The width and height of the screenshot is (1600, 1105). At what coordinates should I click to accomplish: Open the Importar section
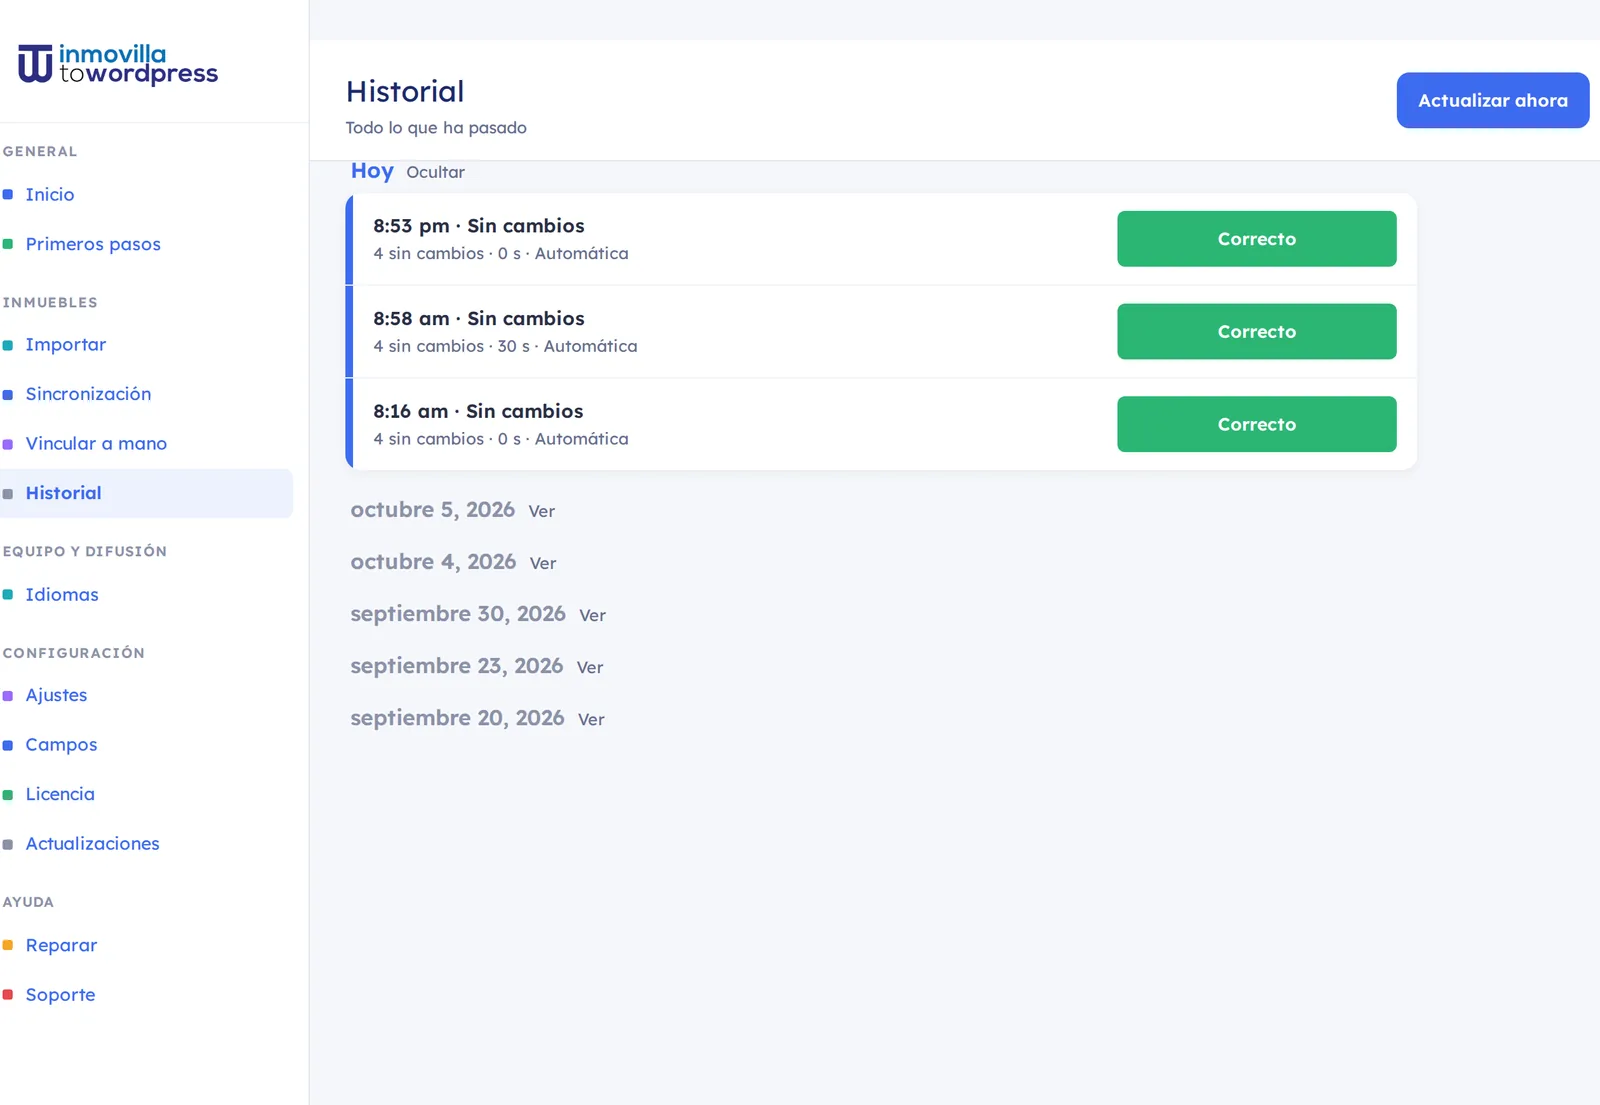point(66,344)
